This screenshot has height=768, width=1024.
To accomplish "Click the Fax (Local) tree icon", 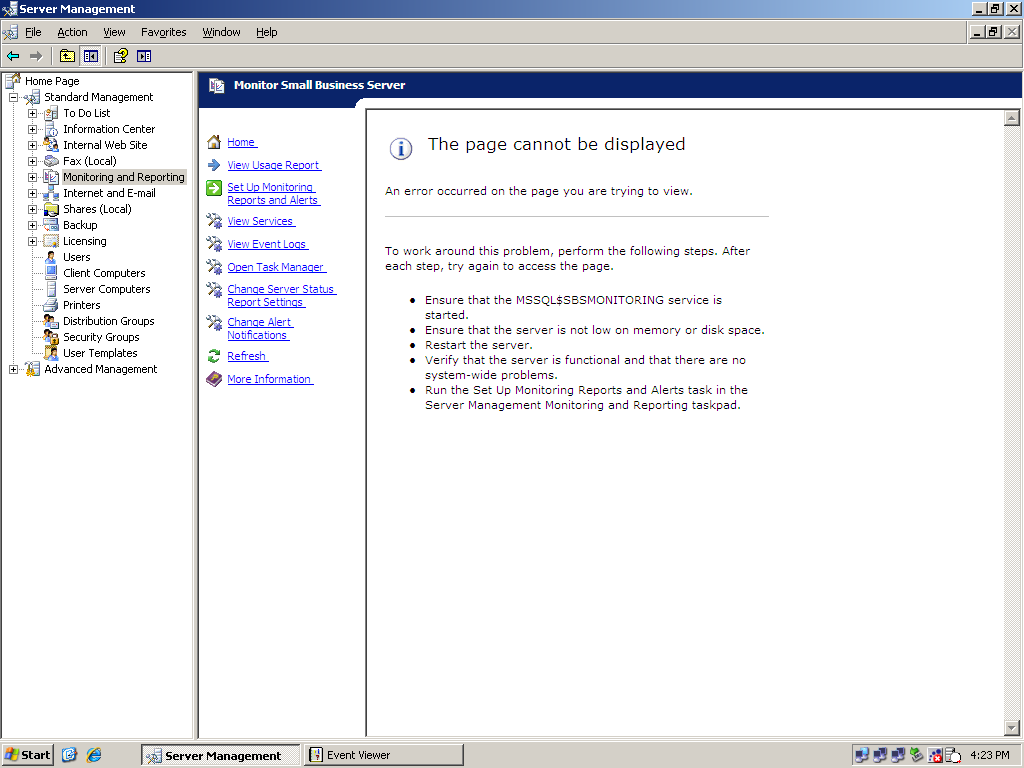I will 51,161.
